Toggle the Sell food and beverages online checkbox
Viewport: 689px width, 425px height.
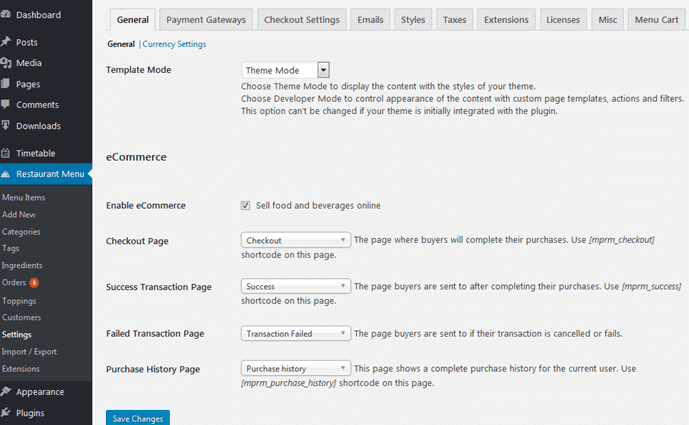(x=246, y=206)
